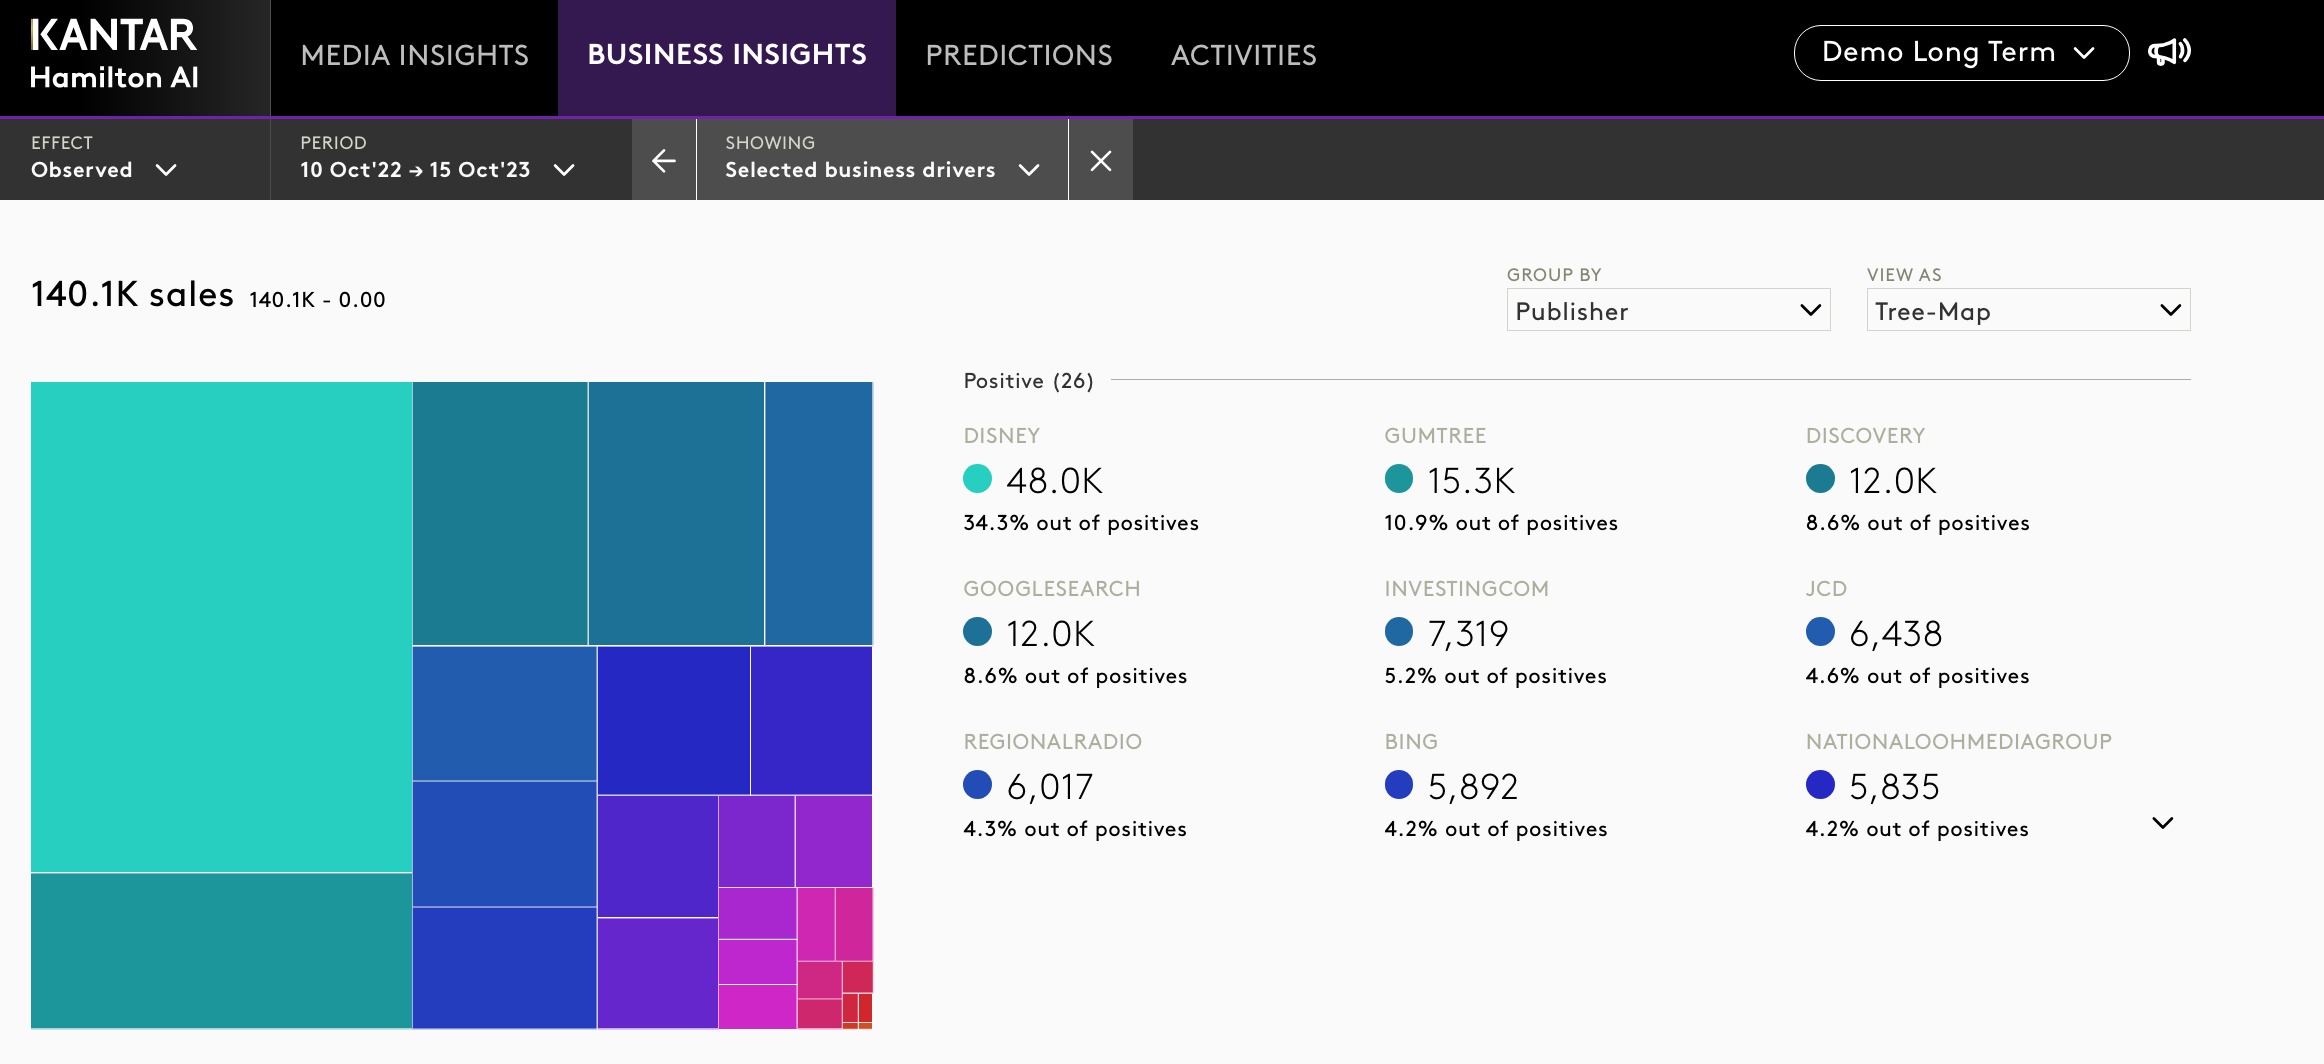Click the GOOGLESEARCH publisher label
Screen dimensions: 2324x1064
pos(1052,589)
